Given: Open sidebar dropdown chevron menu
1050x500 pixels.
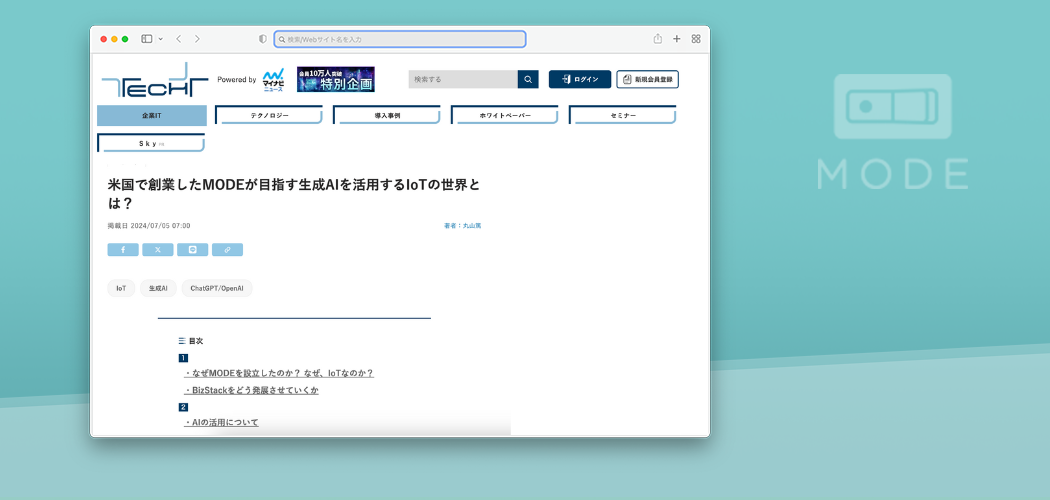Looking at the screenshot, I should [x=160, y=39].
